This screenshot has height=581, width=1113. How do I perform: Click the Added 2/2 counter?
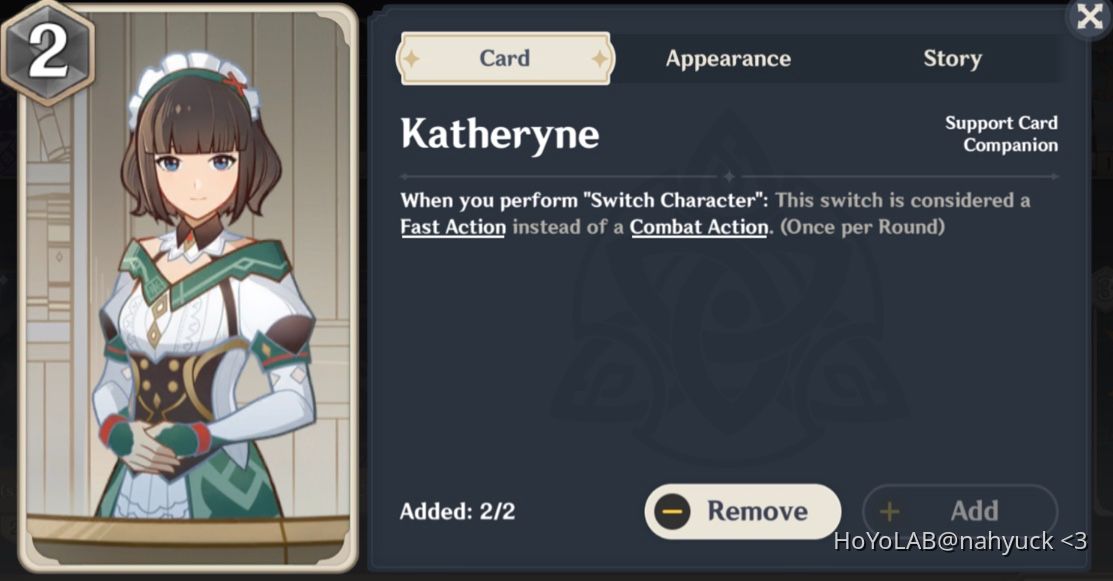click(x=457, y=511)
